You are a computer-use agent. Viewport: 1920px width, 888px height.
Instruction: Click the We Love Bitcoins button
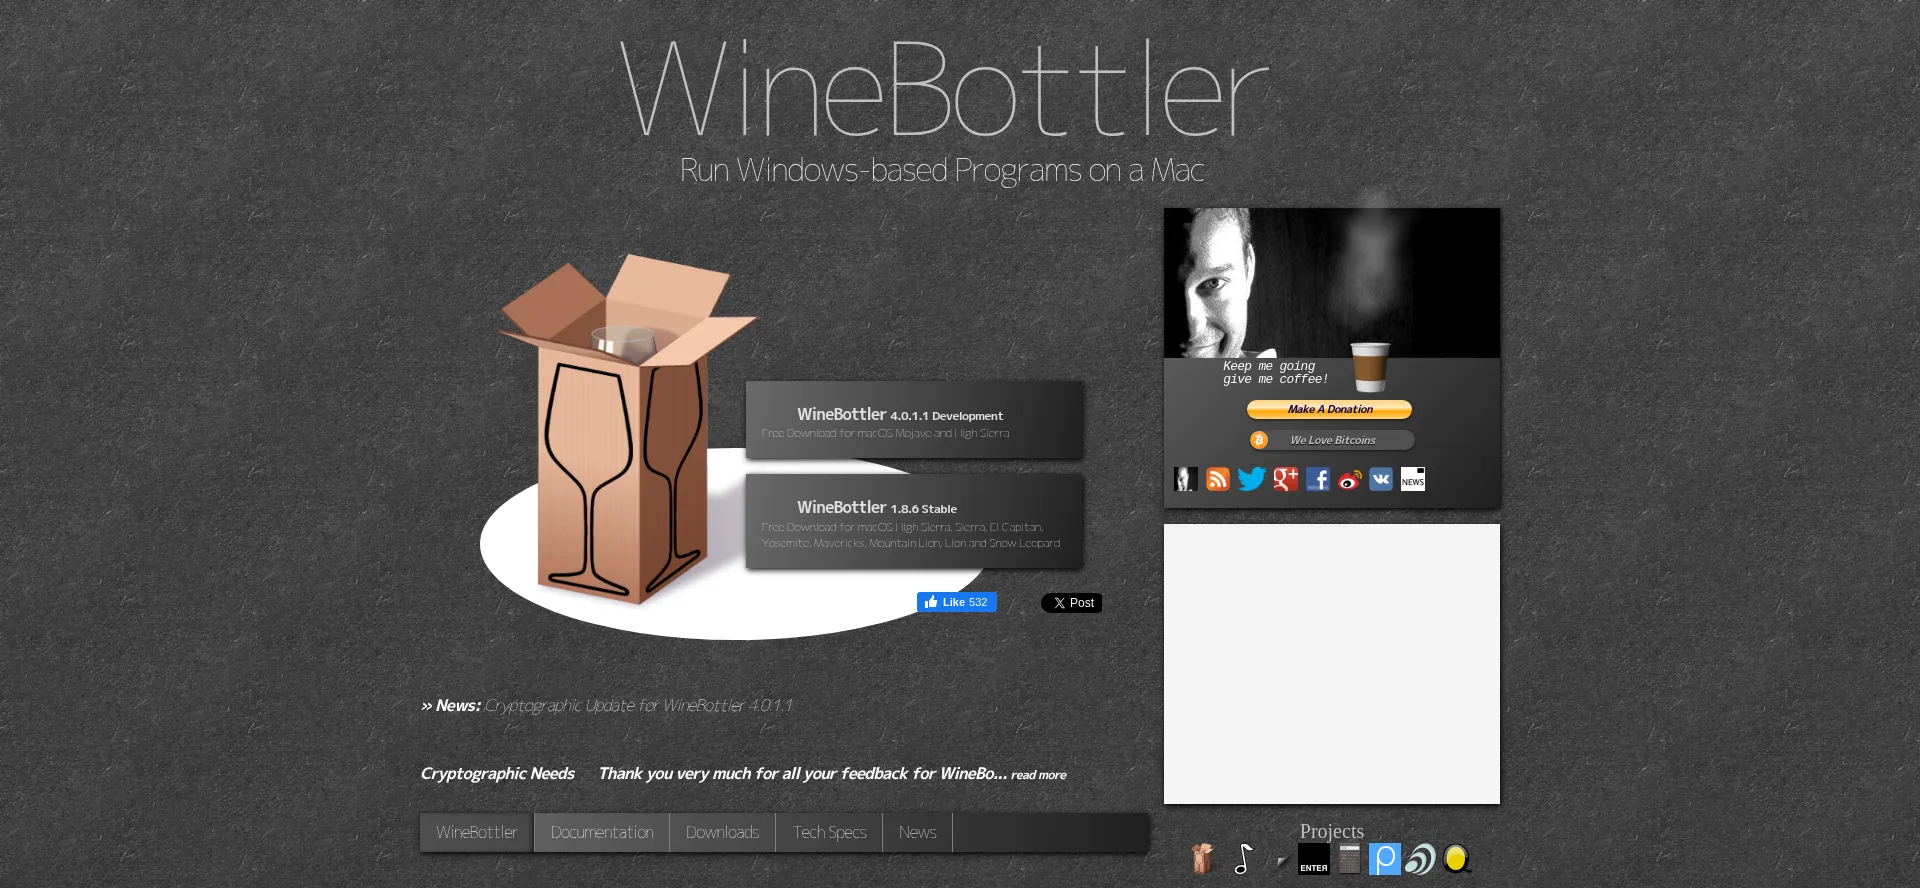pyautogui.click(x=1332, y=440)
